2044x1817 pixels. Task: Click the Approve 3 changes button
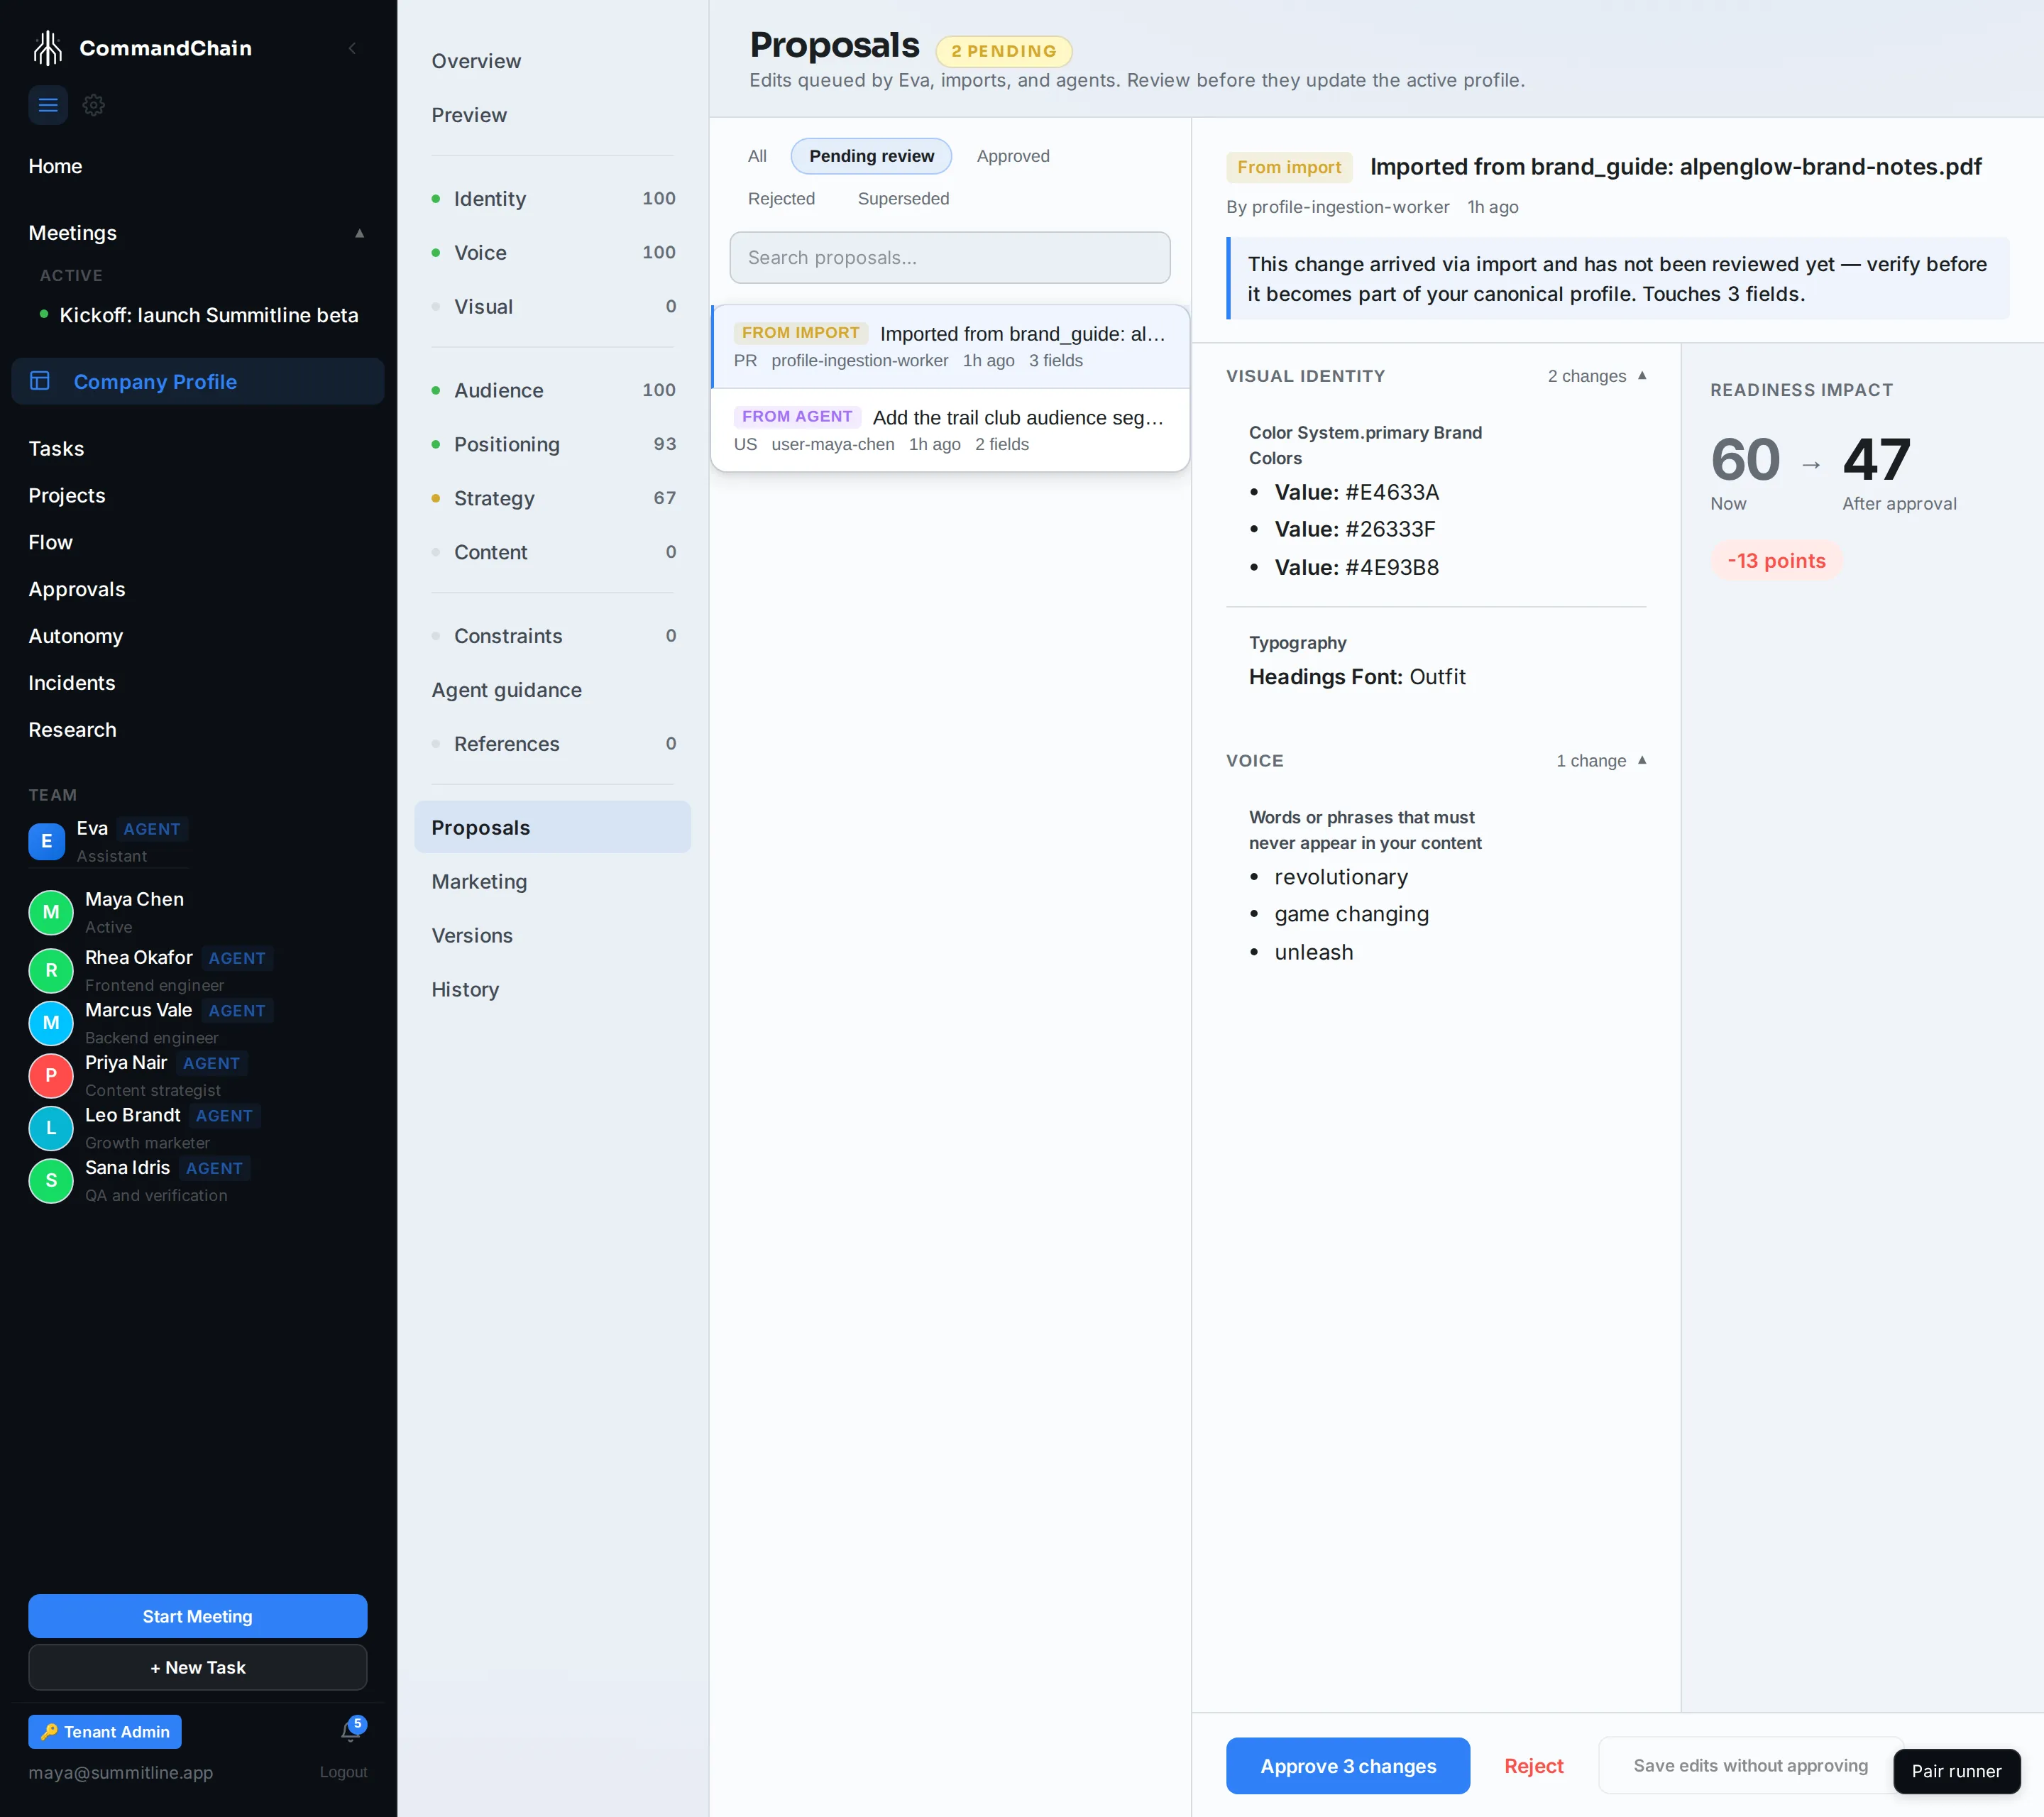click(x=1348, y=1766)
